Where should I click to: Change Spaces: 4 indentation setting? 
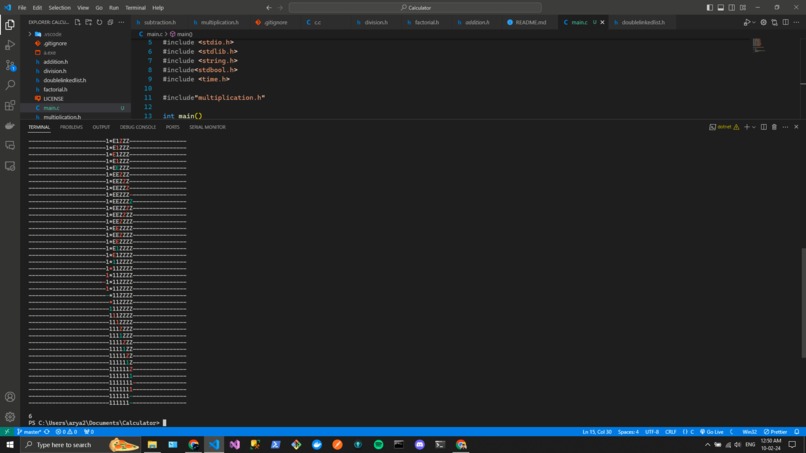point(628,432)
